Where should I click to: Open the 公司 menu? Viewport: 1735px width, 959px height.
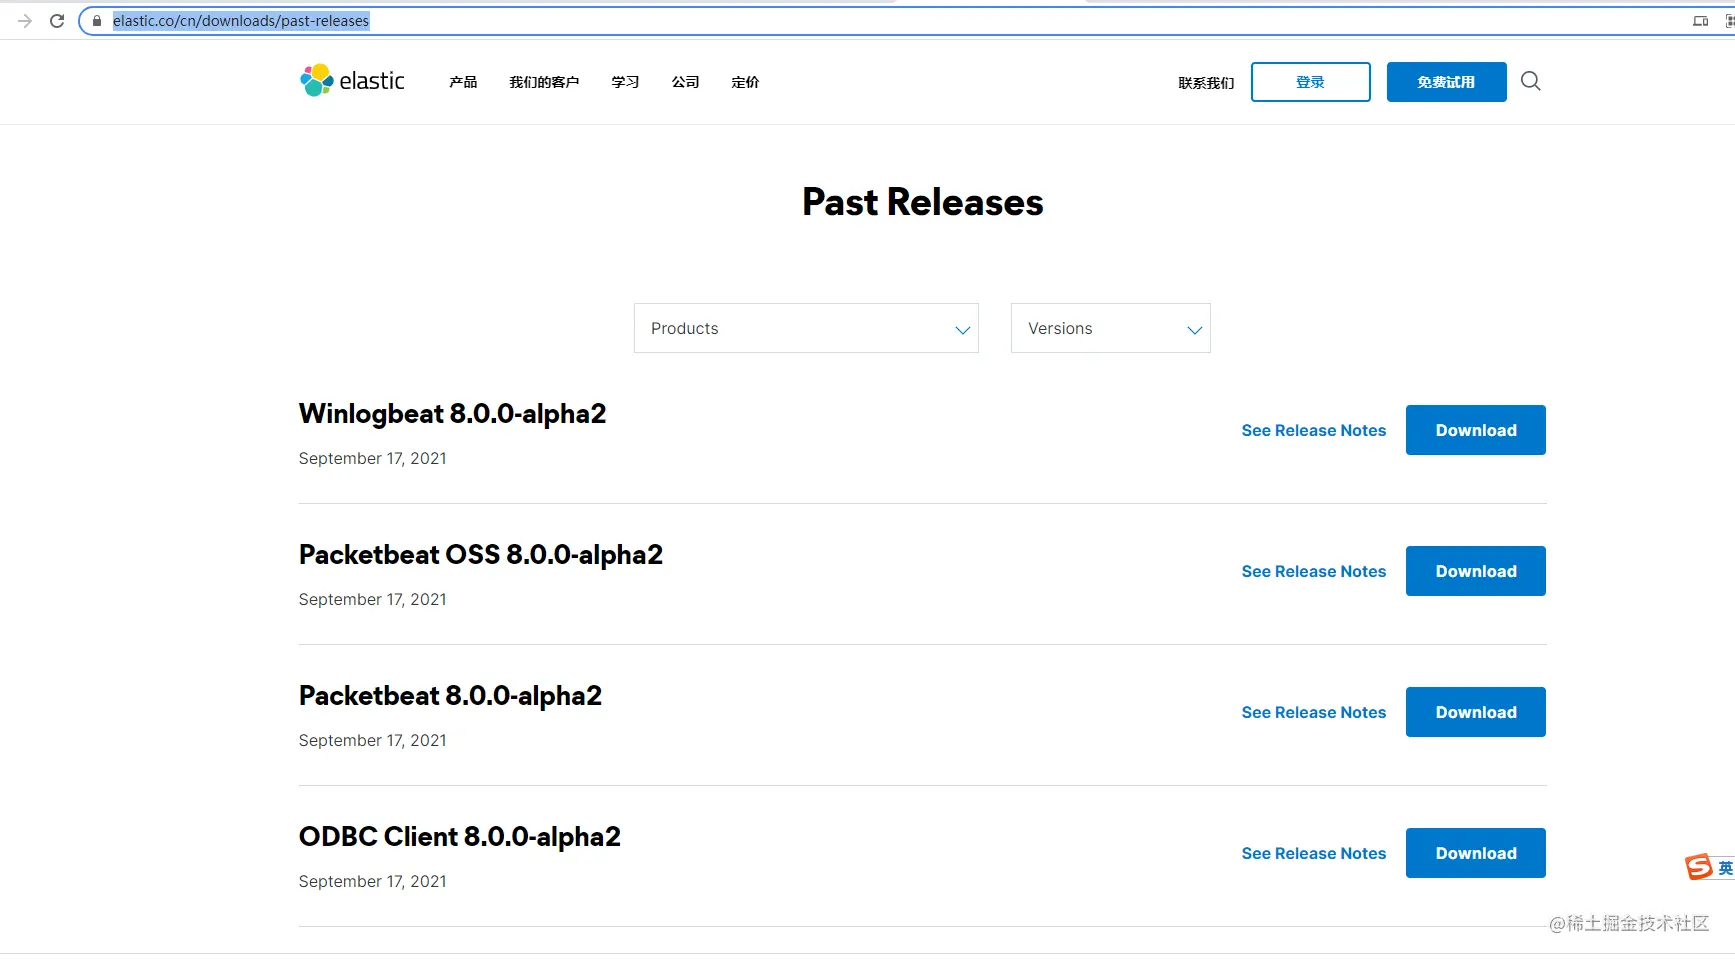[685, 82]
